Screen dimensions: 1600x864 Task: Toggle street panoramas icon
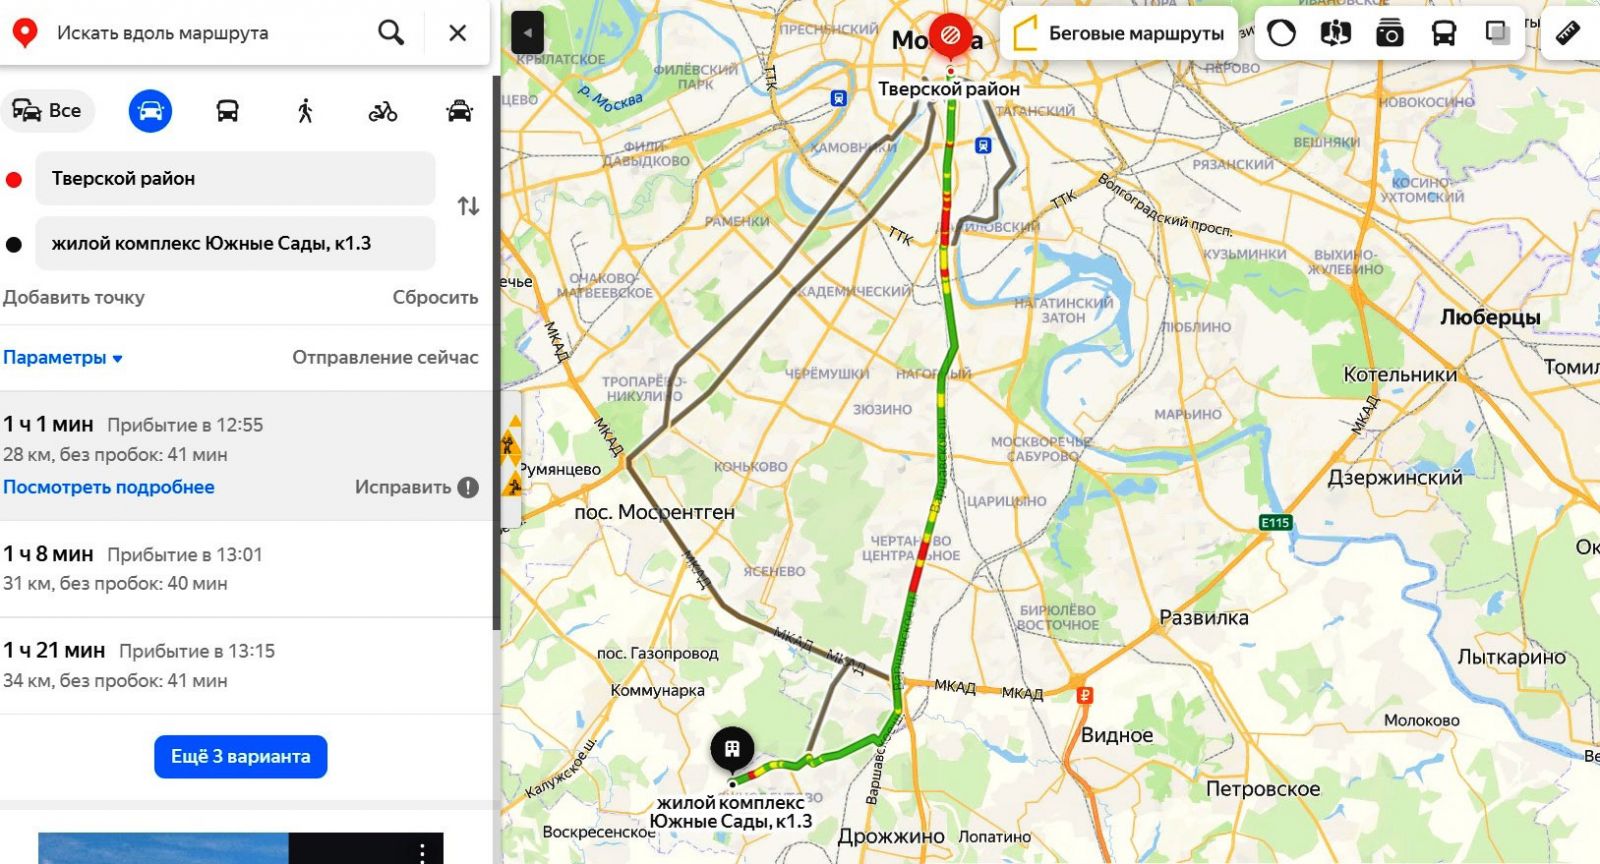[1335, 33]
